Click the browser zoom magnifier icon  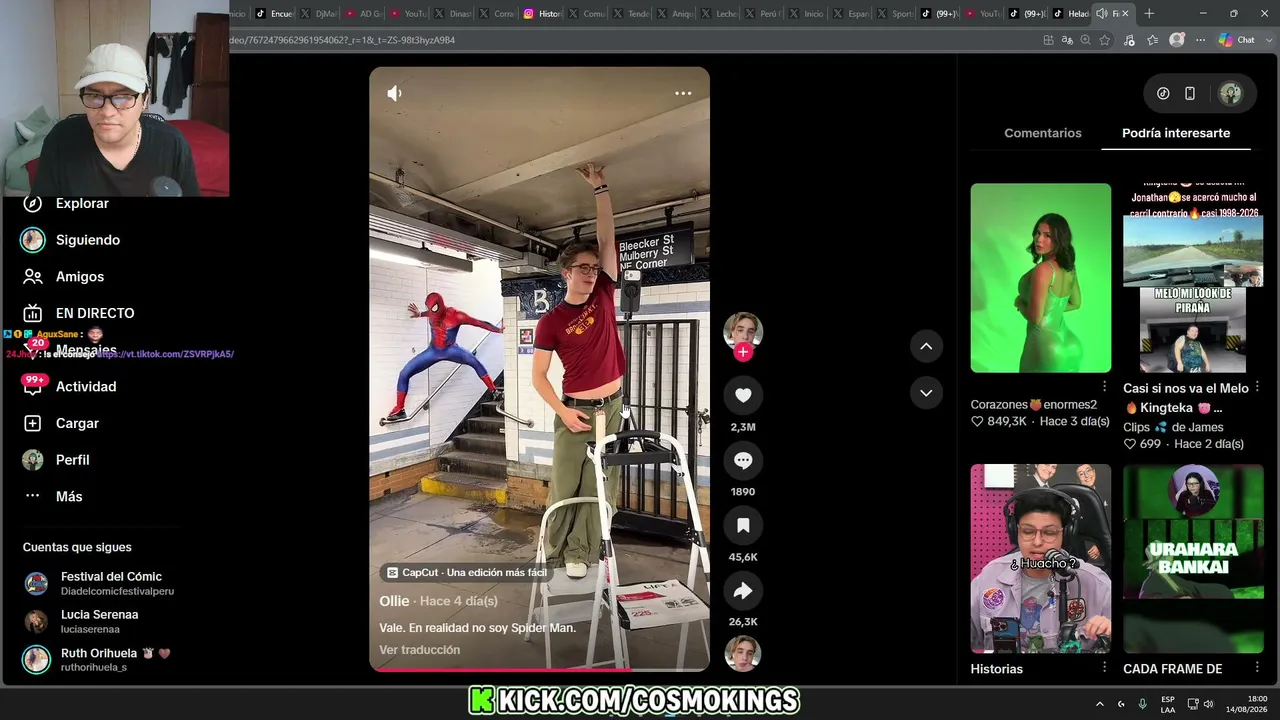point(1086,40)
